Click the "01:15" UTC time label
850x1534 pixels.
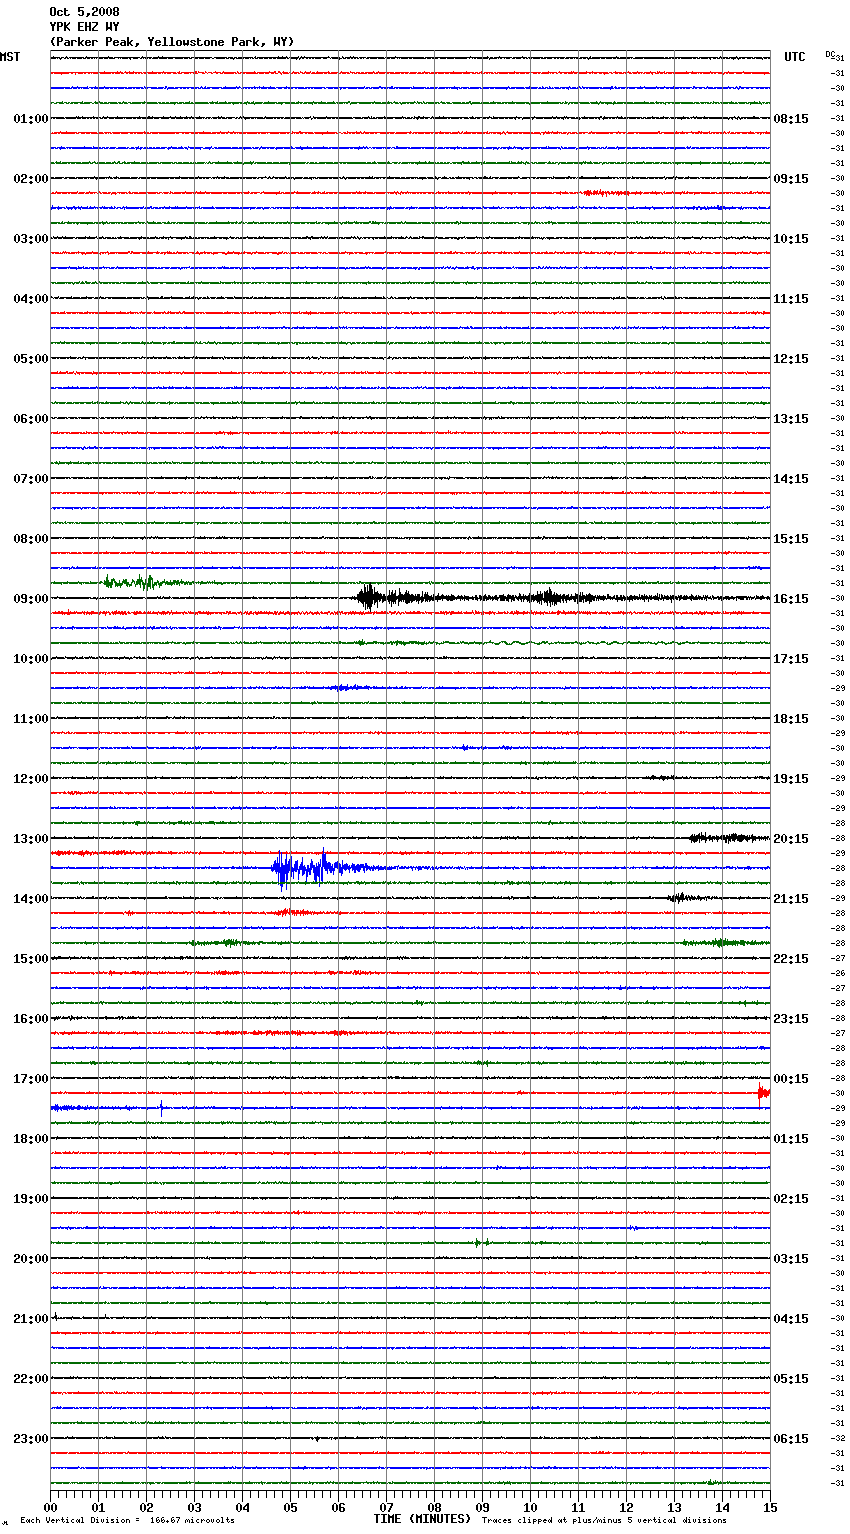pos(791,1139)
